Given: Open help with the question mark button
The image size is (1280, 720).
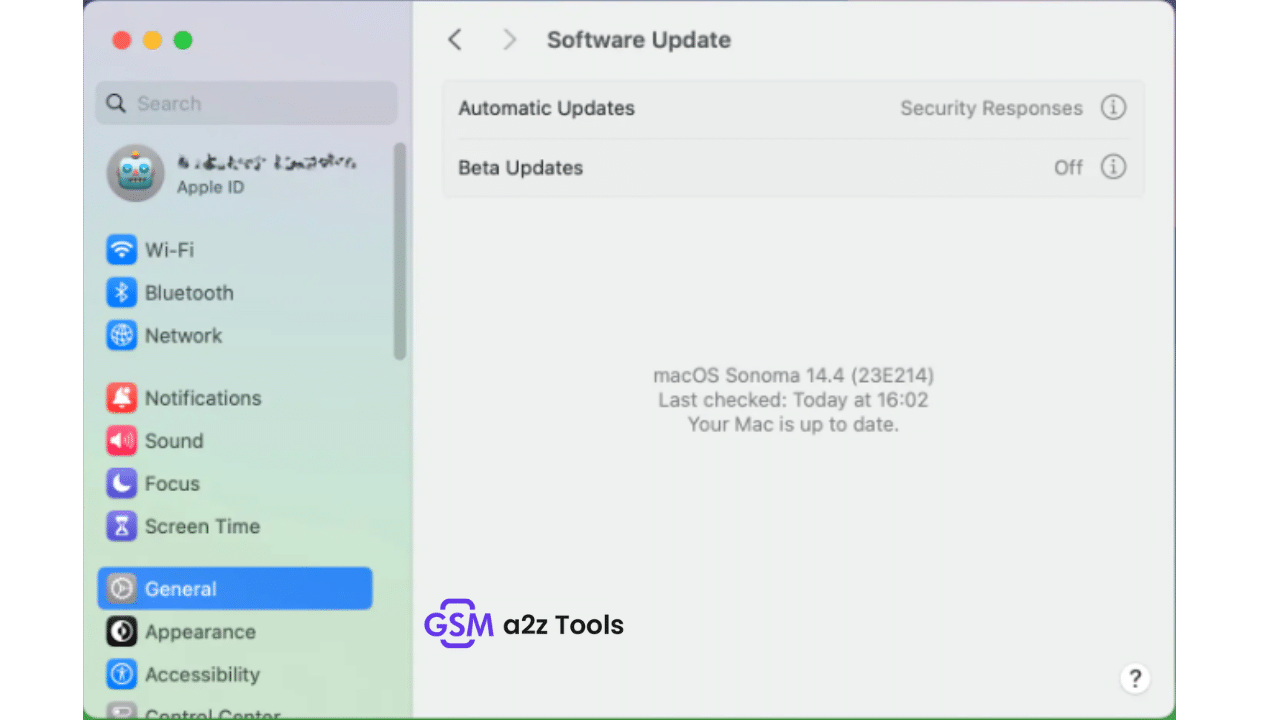Looking at the screenshot, I should 1135,678.
